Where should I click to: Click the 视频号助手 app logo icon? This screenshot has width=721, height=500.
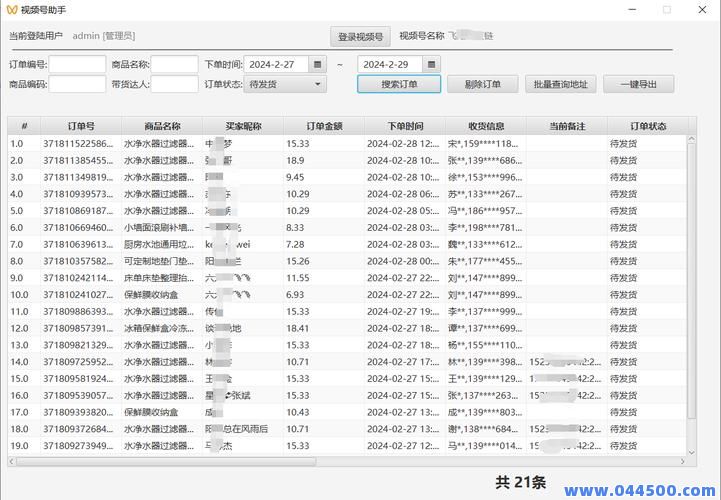(x=12, y=10)
